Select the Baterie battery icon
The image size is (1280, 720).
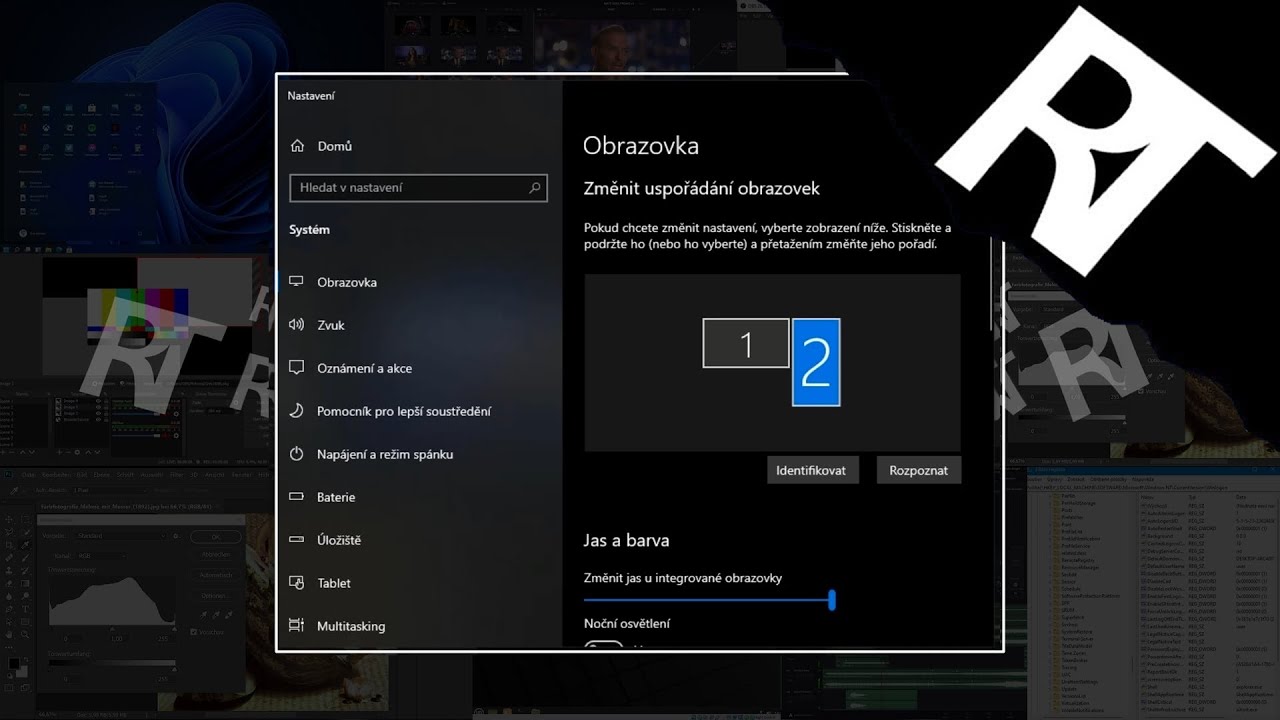coord(296,497)
